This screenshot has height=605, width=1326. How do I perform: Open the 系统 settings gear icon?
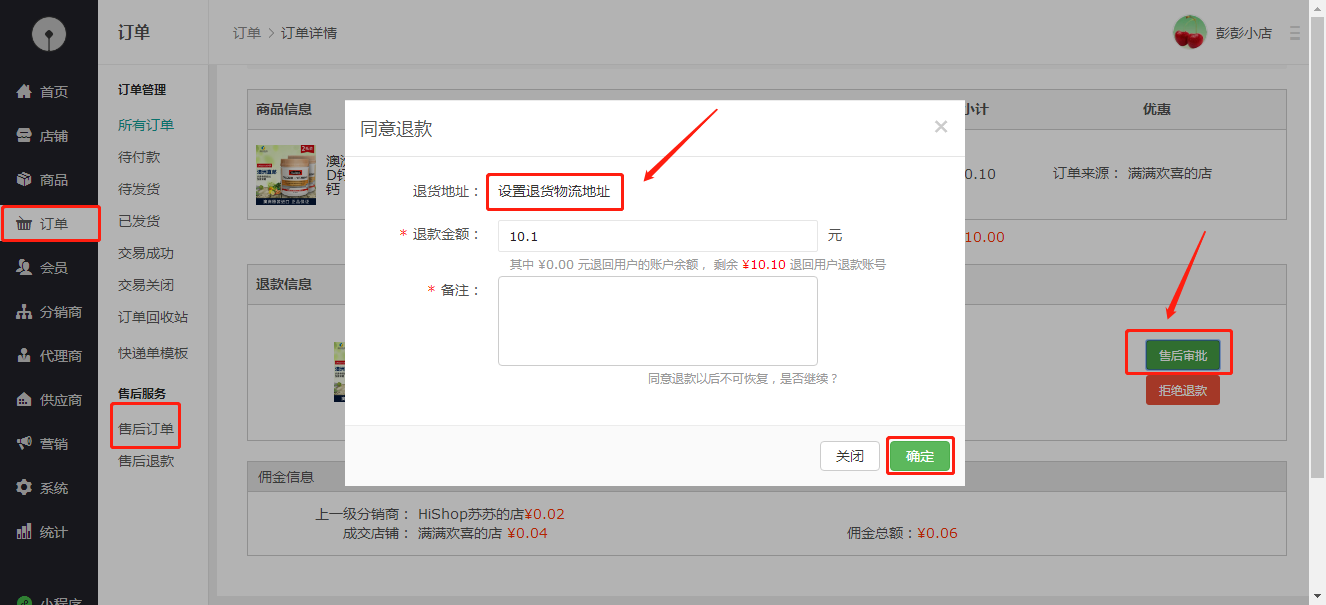click(24, 488)
